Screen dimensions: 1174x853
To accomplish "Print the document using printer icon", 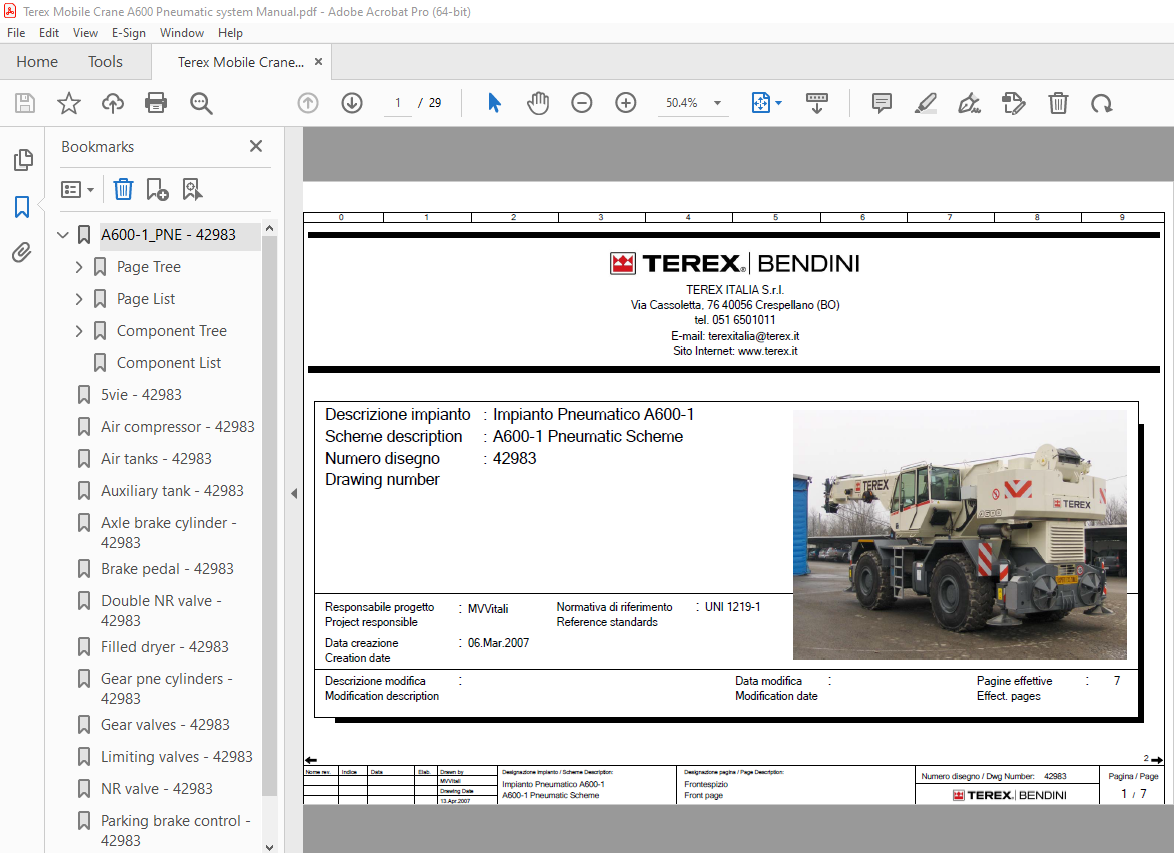I will (156, 103).
